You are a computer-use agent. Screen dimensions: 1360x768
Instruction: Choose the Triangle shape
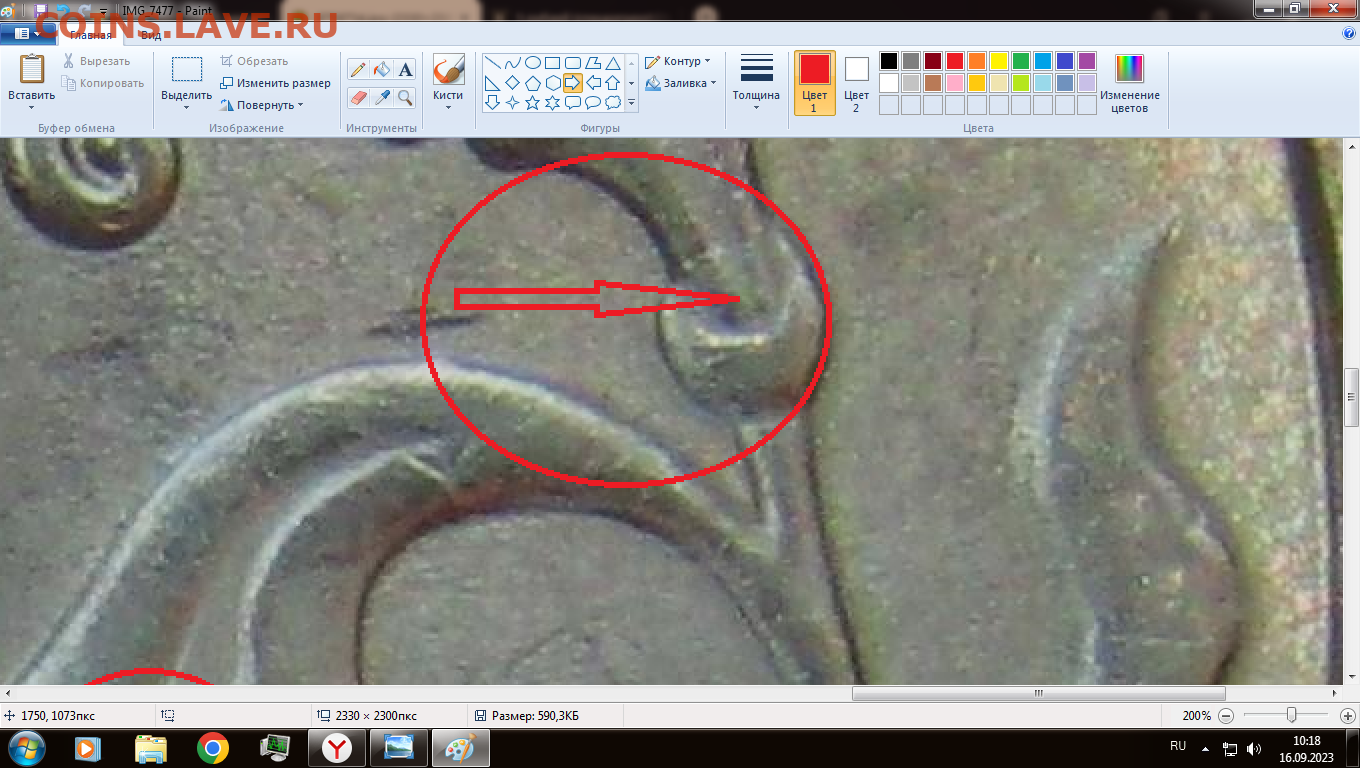coord(613,63)
